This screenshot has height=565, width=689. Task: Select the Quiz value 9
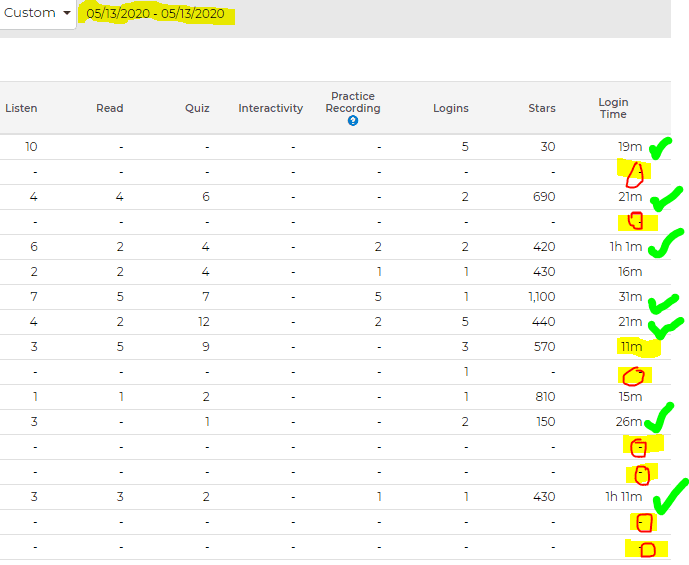[x=206, y=347]
